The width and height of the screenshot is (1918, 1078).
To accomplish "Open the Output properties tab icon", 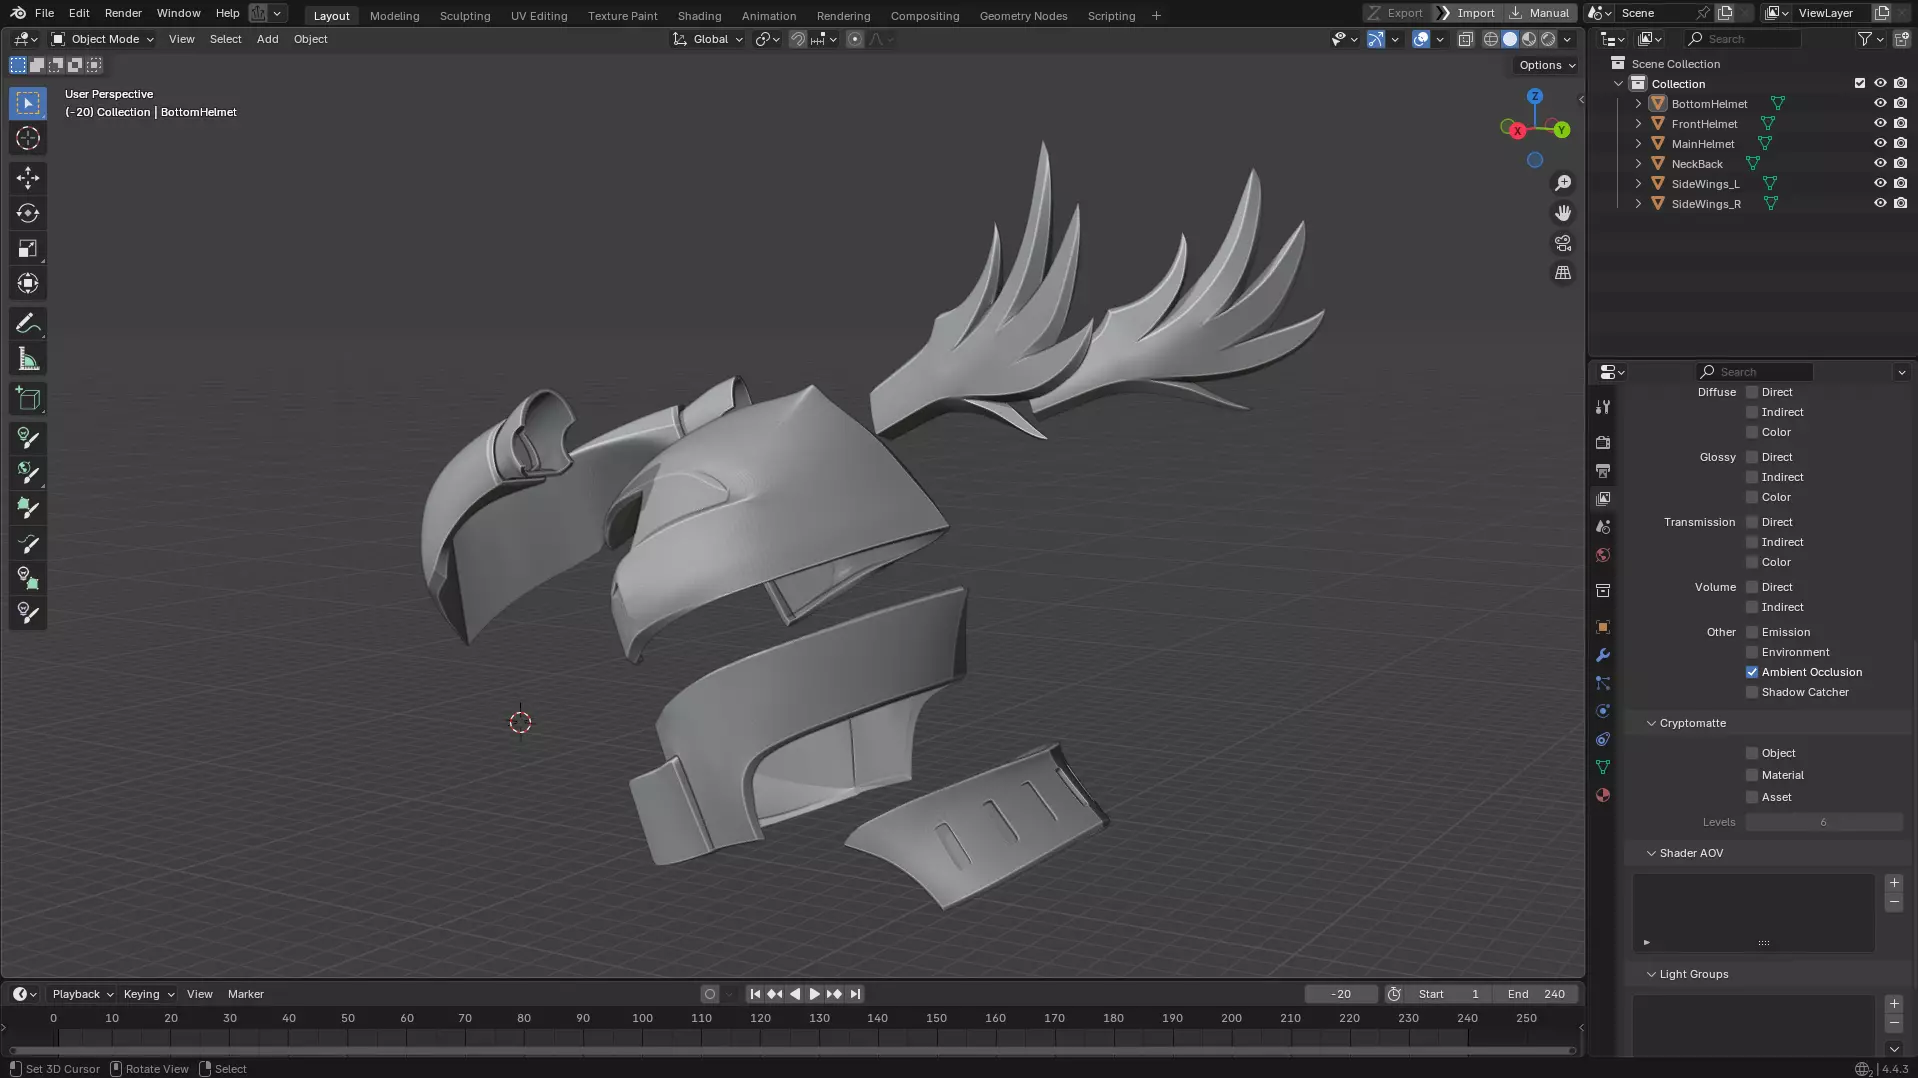I will click(1603, 470).
